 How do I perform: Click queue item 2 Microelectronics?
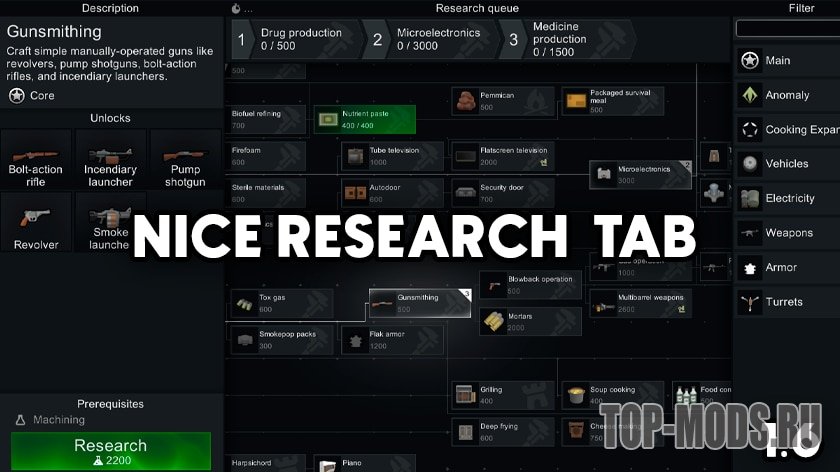click(x=431, y=39)
